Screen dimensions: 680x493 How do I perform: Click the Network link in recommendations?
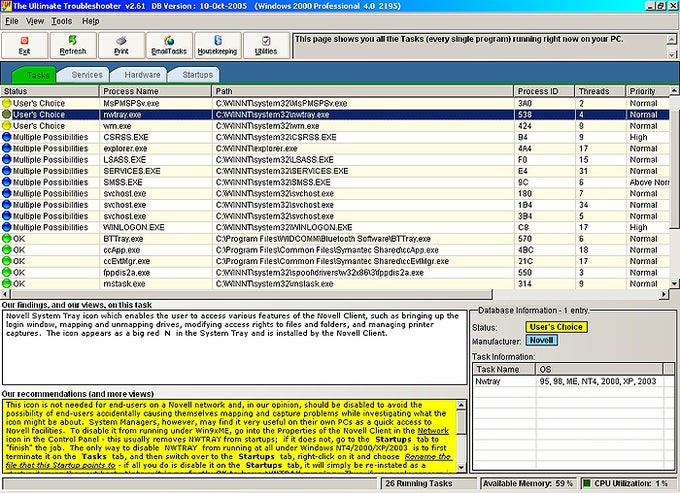(433, 431)
